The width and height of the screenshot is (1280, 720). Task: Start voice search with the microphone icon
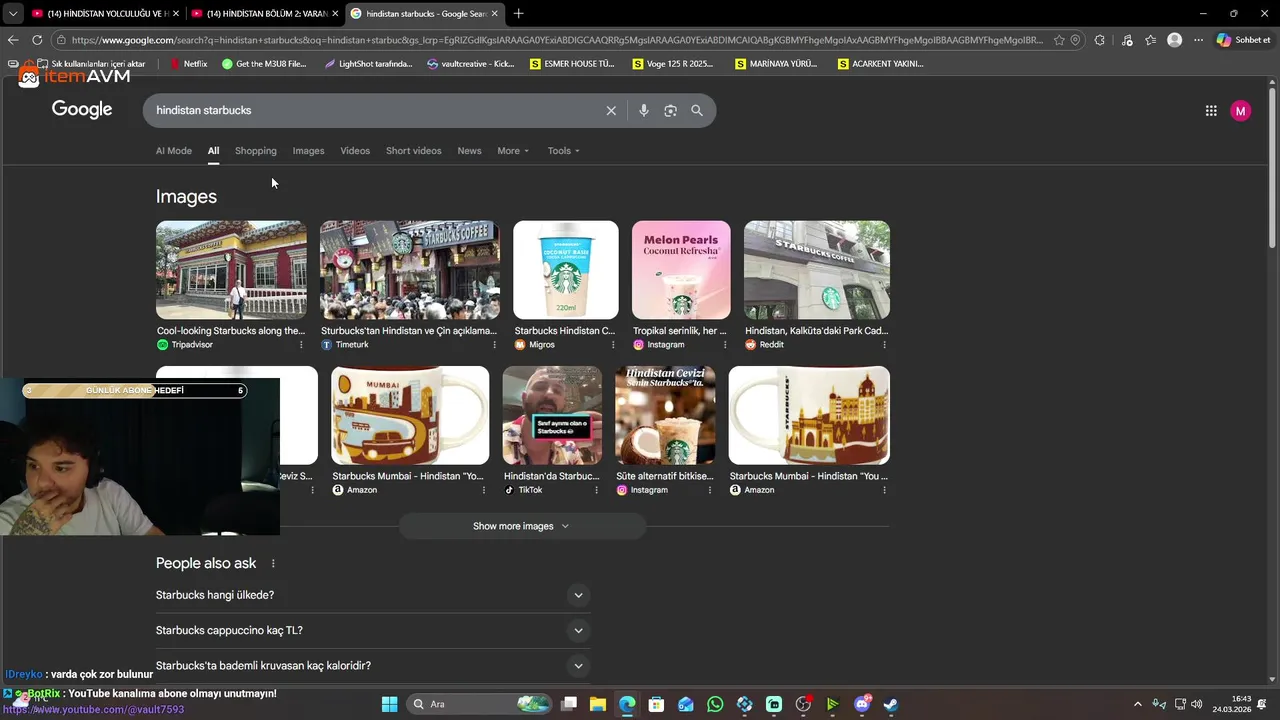pyautogui.click(x=644, y=111)
